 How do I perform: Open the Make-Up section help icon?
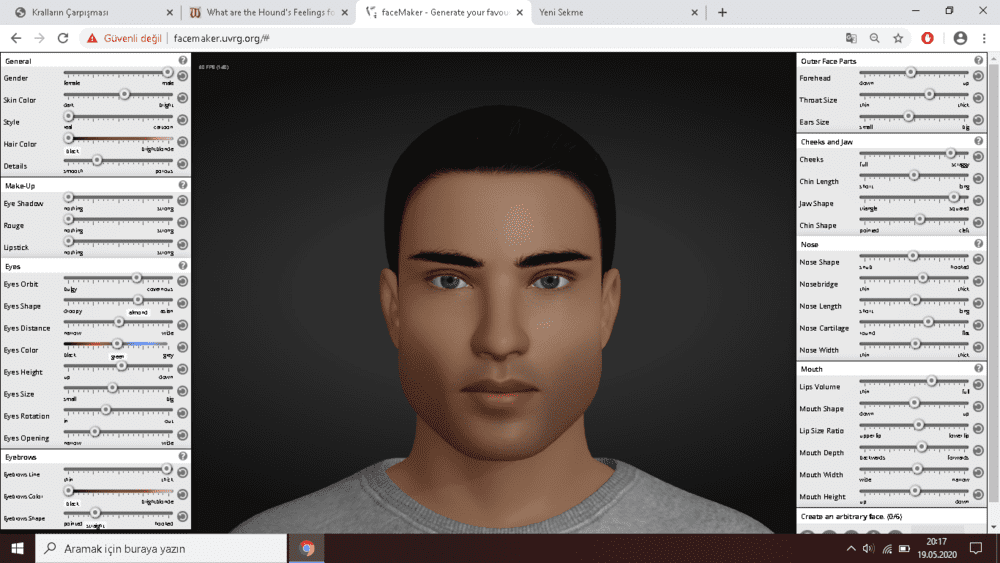click(x=183, y=185)
